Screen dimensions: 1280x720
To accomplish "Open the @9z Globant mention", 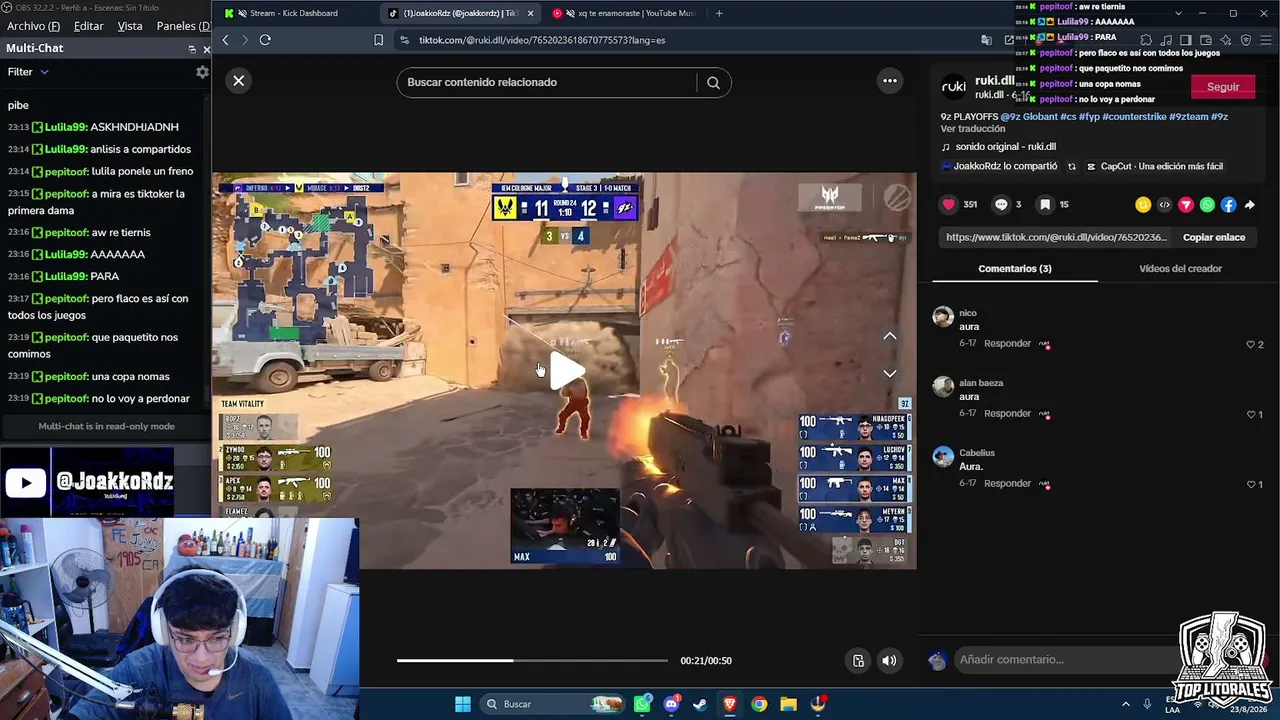I will [1029, 117].
